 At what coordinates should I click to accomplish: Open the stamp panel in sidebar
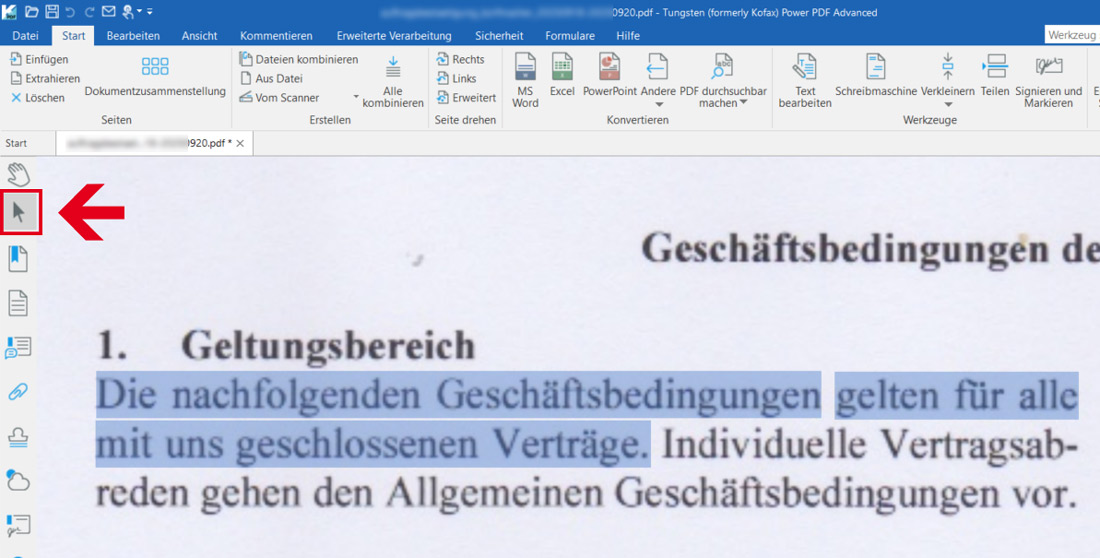[x=18, y=437]
